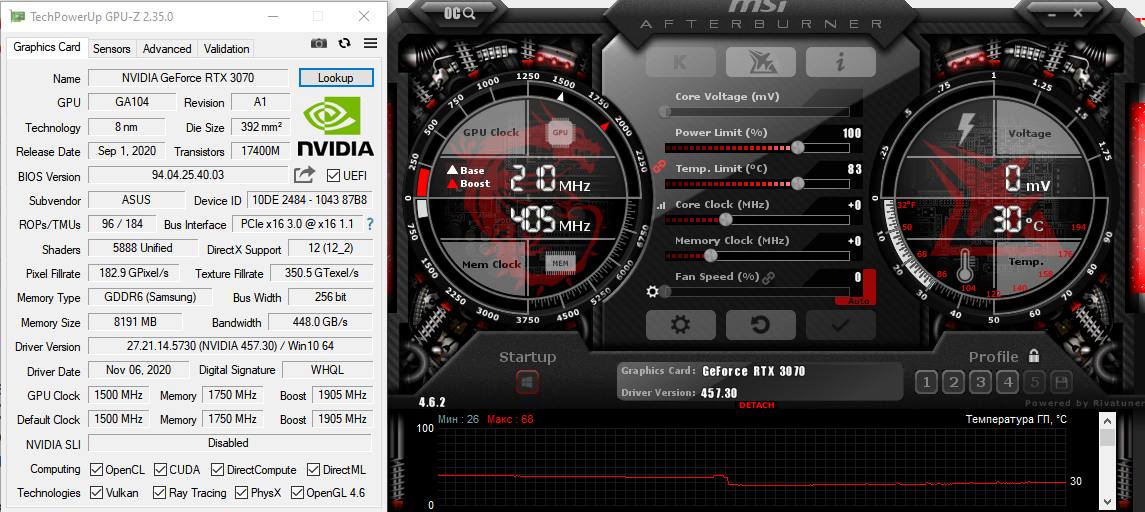The height and width of the screenshot is (512, 1145).
Task: Click the GPU-Z refresh icon
Action: click(345, 44)
